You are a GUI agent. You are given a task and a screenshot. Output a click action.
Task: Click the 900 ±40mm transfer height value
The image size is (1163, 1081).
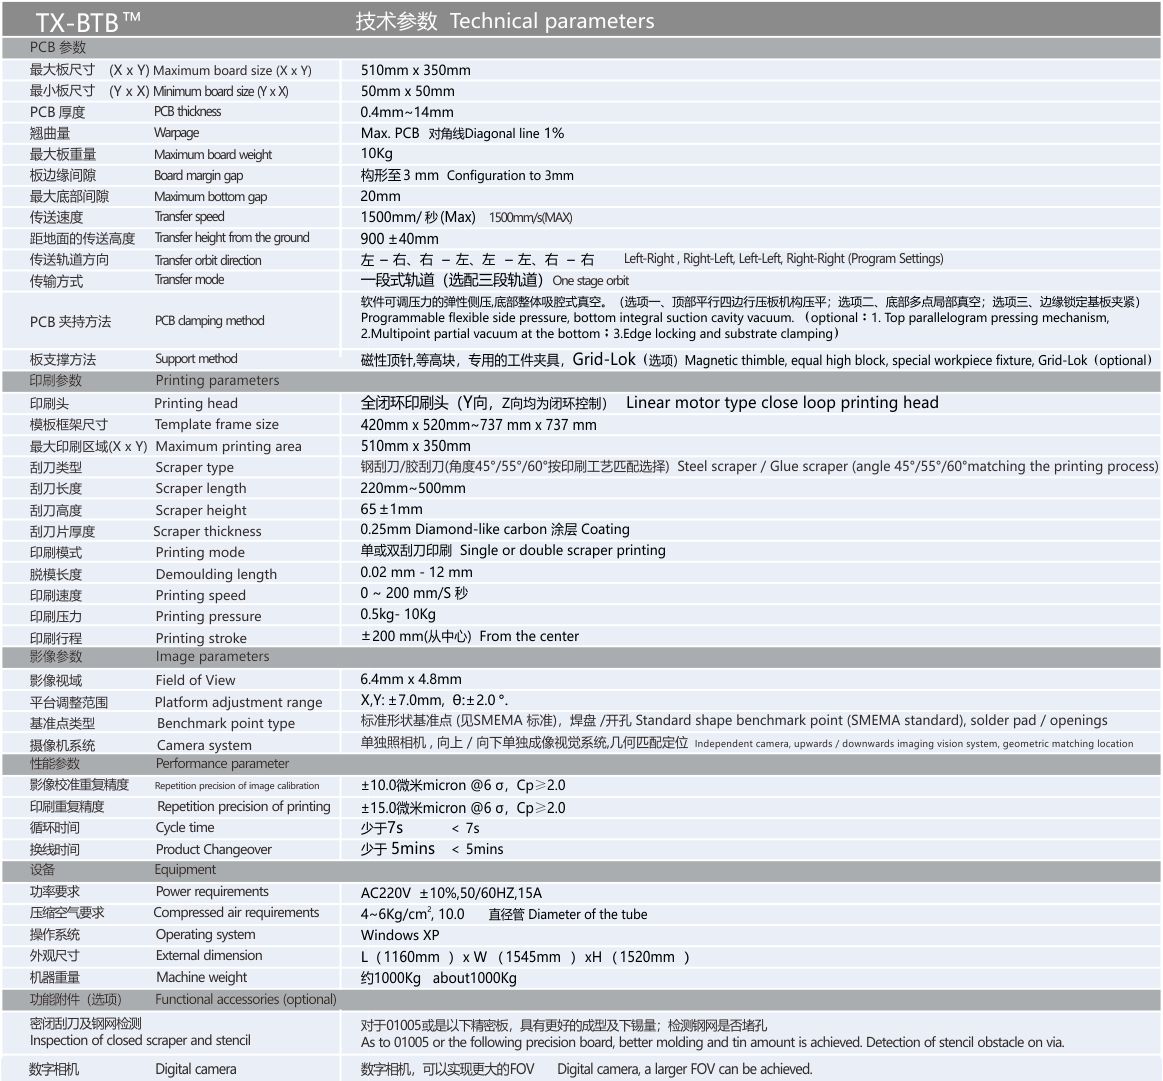399,239
